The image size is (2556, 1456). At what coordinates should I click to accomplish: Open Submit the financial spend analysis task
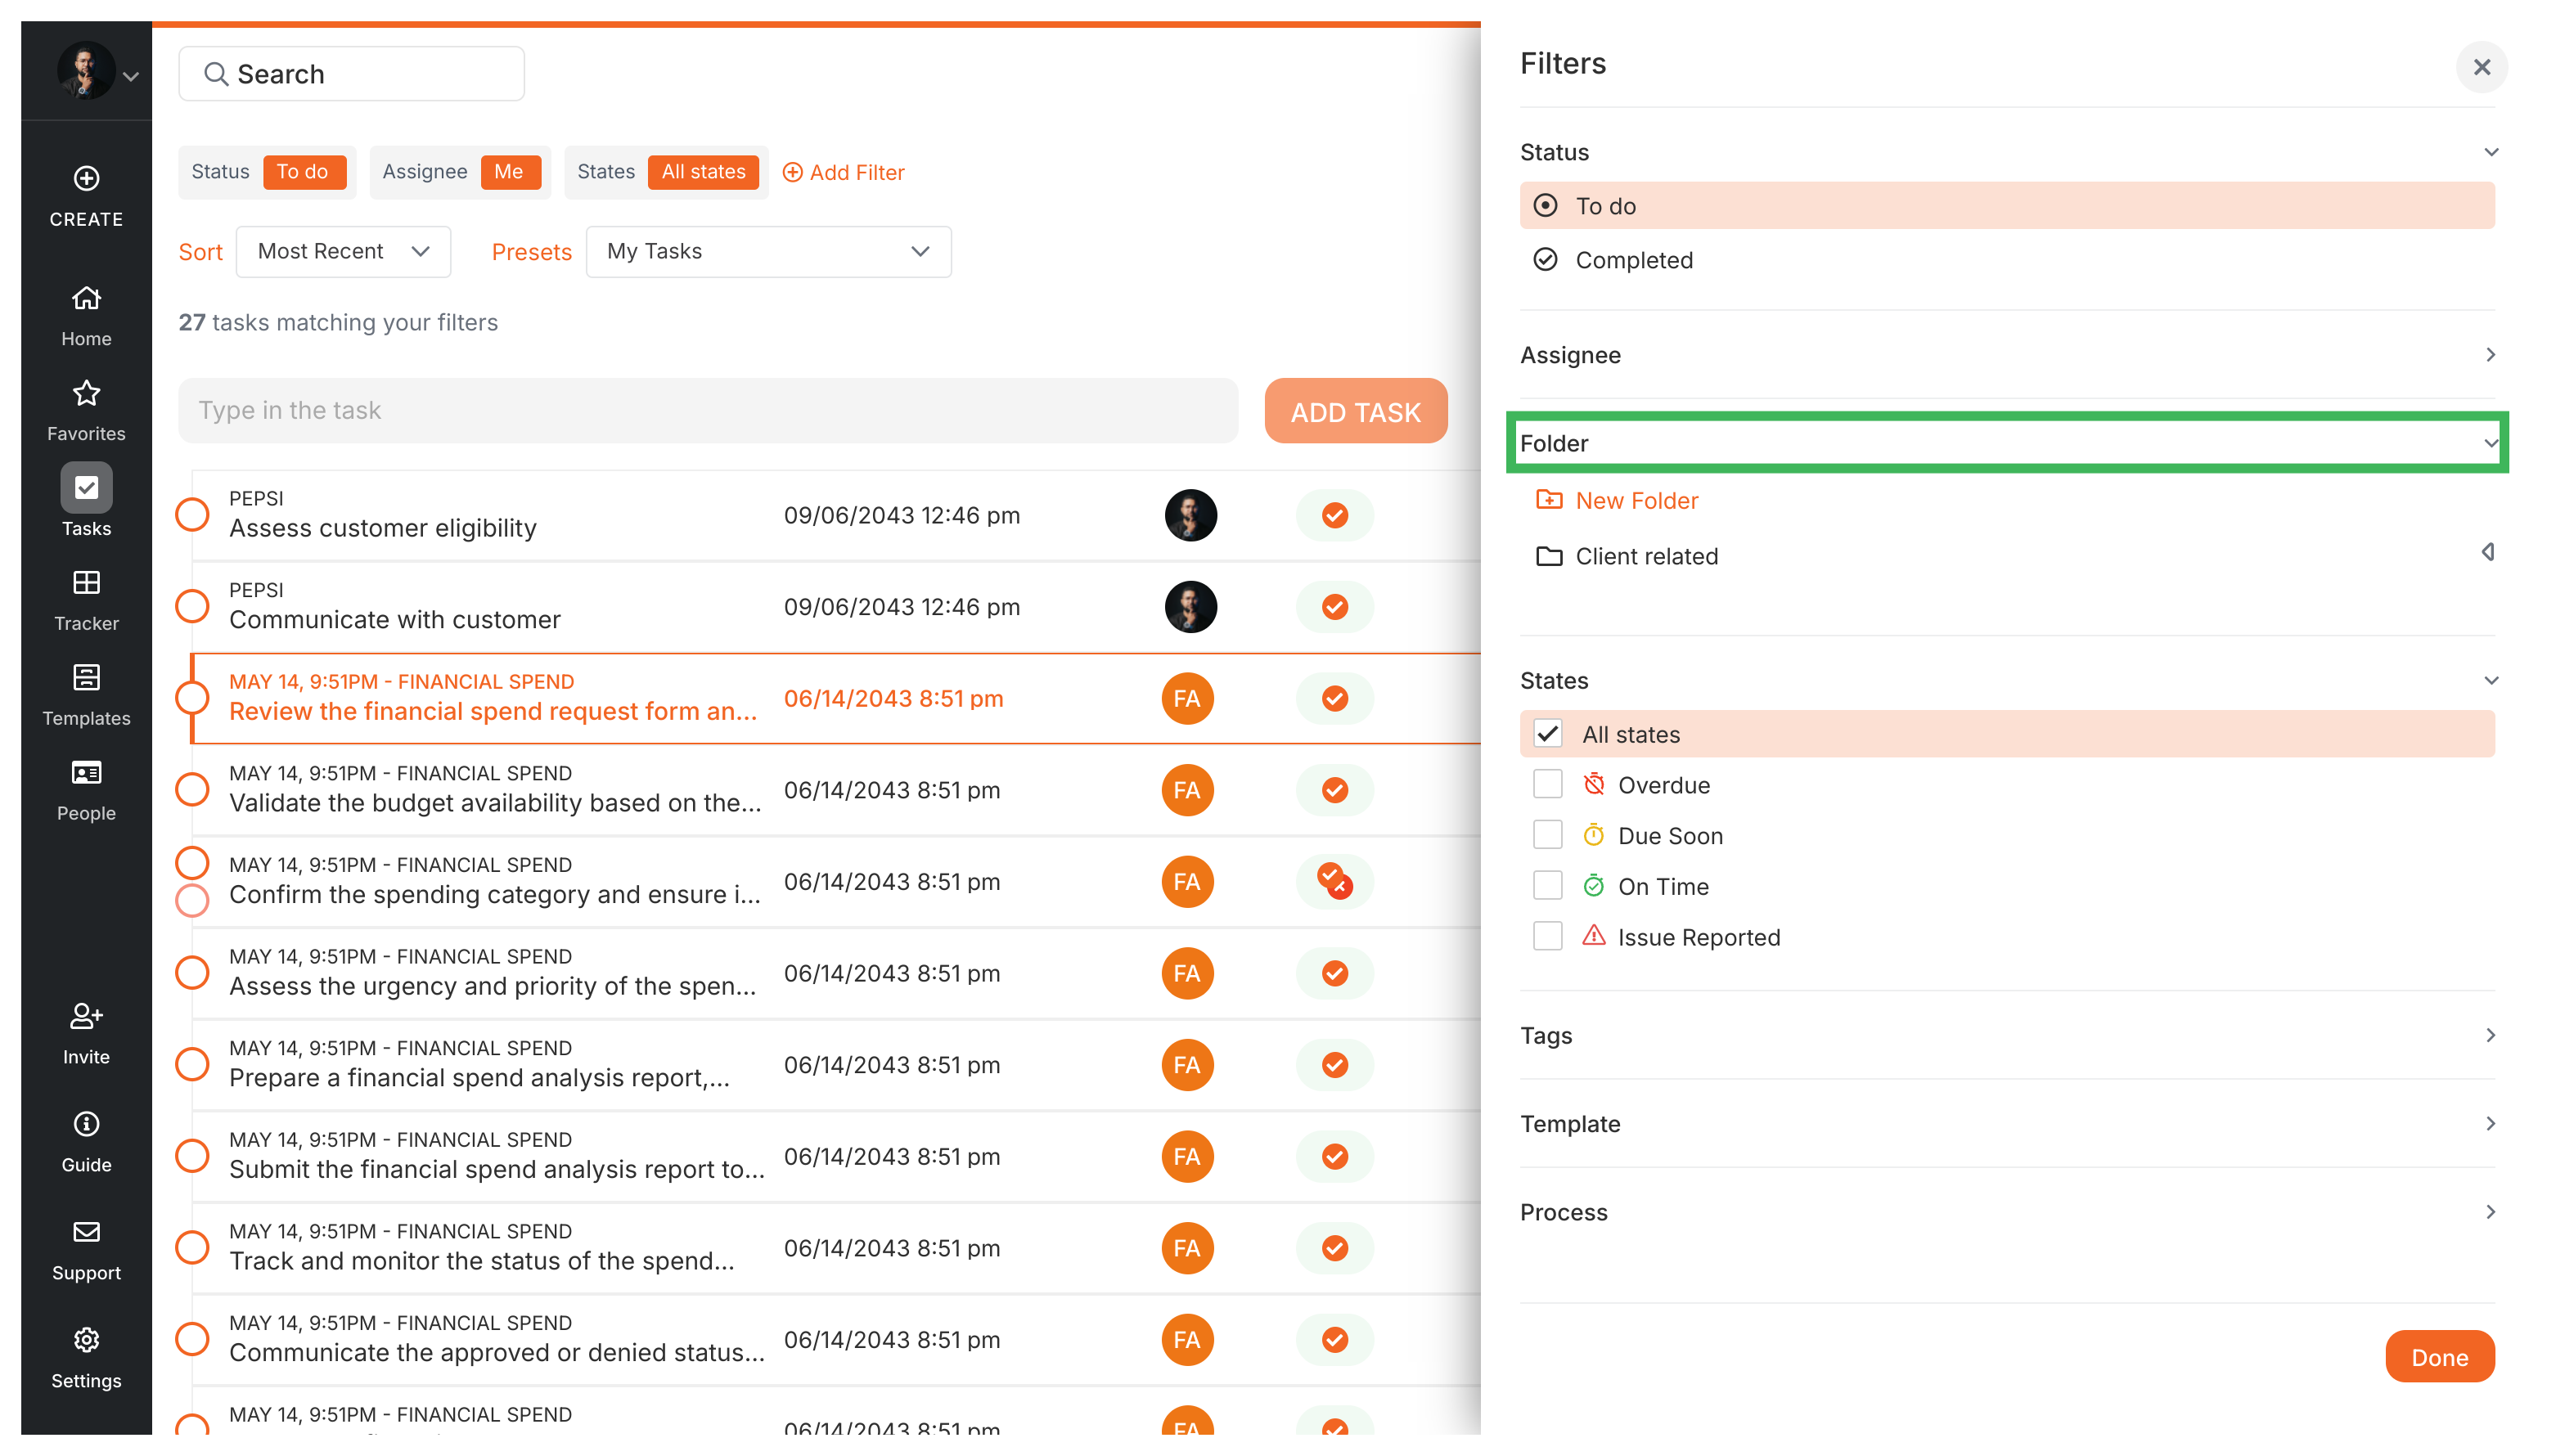coord(497,1169)
